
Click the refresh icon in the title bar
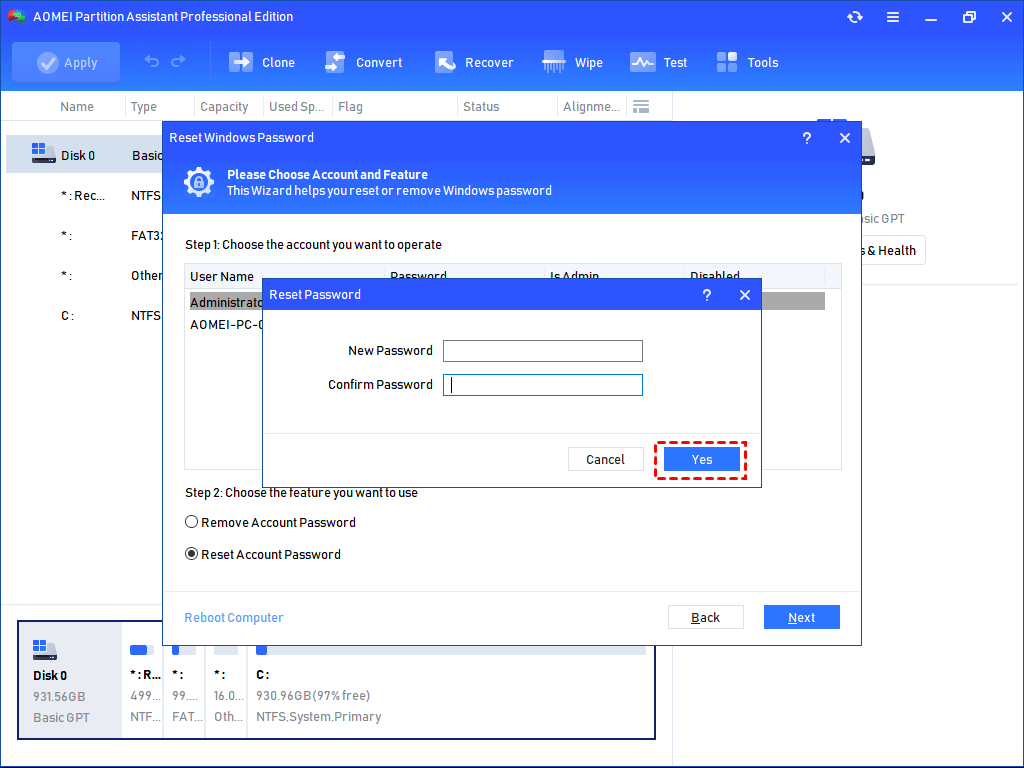[x=855, y=16]
